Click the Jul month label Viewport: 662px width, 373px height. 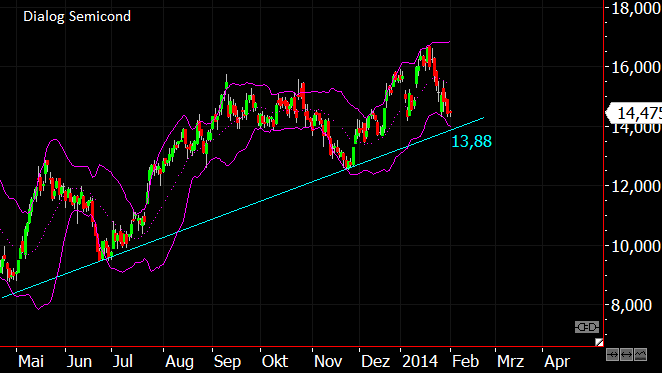click(123, 362)
